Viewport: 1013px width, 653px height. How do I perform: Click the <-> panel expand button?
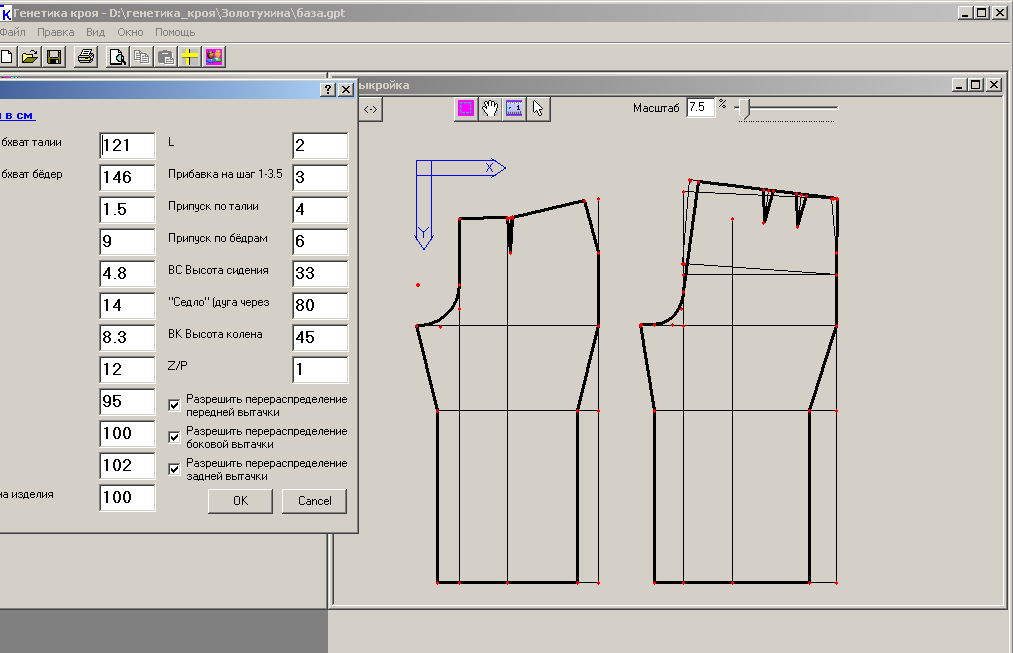pos(370,109)
